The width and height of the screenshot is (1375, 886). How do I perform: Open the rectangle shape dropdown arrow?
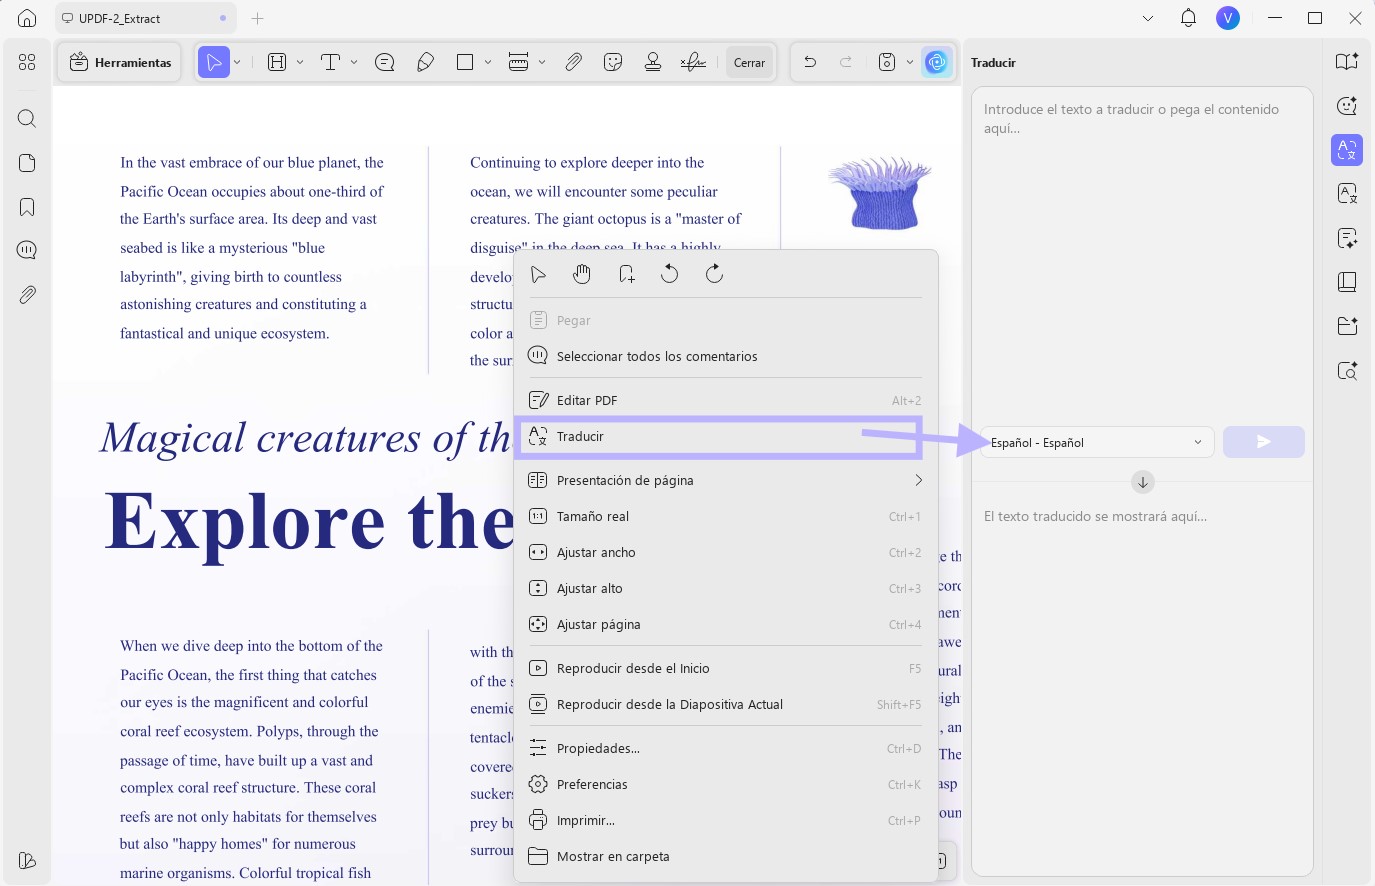coord(488,62)
